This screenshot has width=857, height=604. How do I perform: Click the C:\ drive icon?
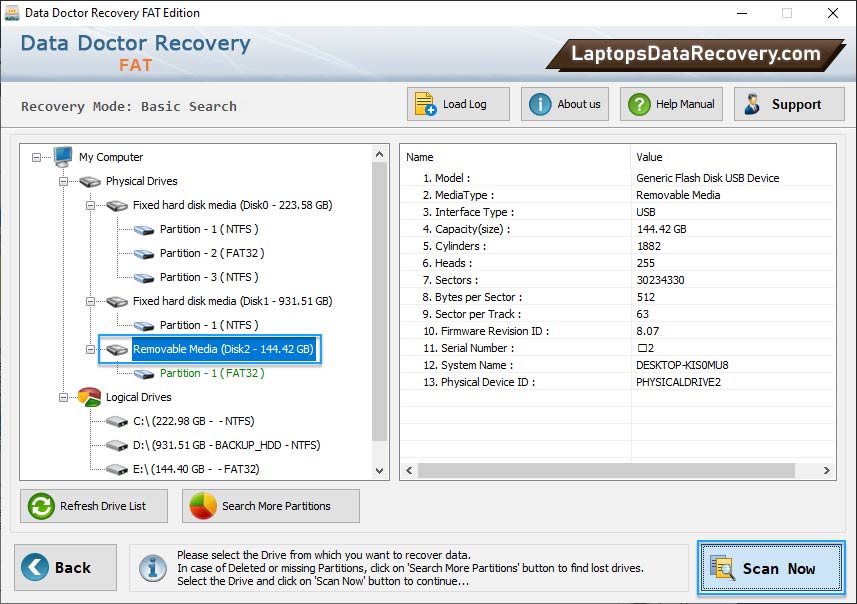tap(117, 421)
